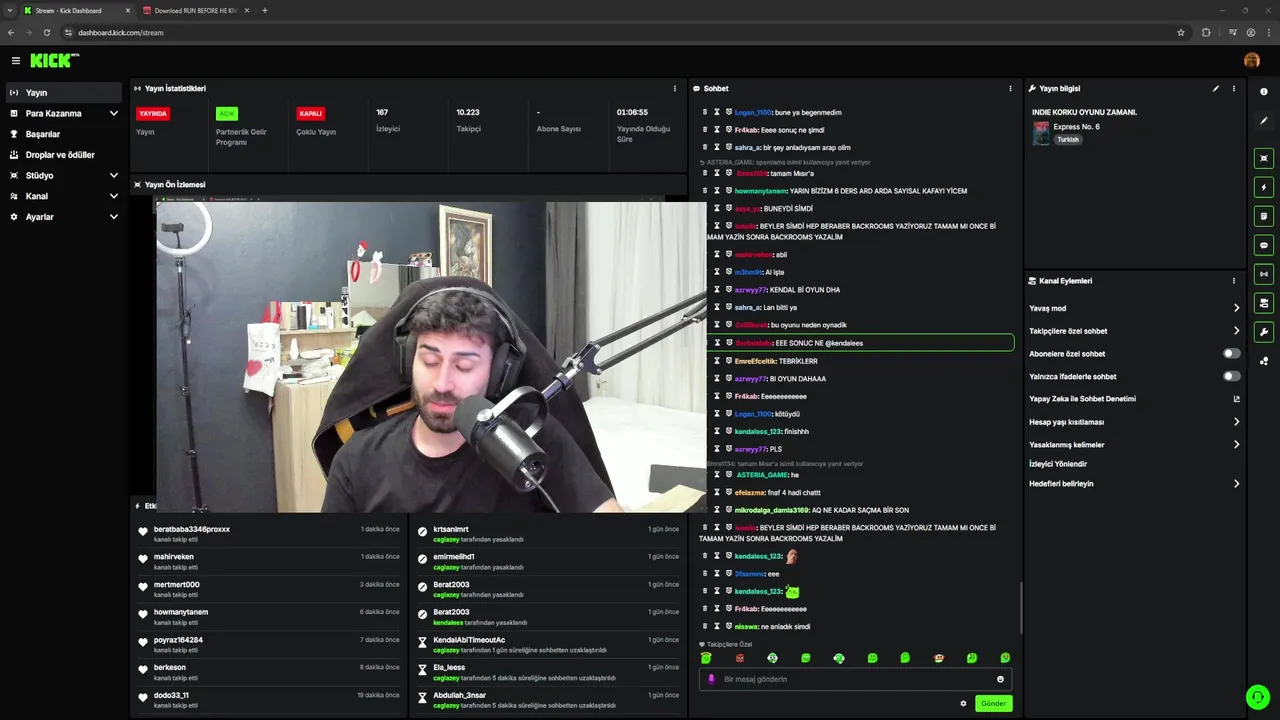Open the Yayın İstatistikleri three-dot menu
Viewport: 1280px width, 720px height.
tap(674, 88)
